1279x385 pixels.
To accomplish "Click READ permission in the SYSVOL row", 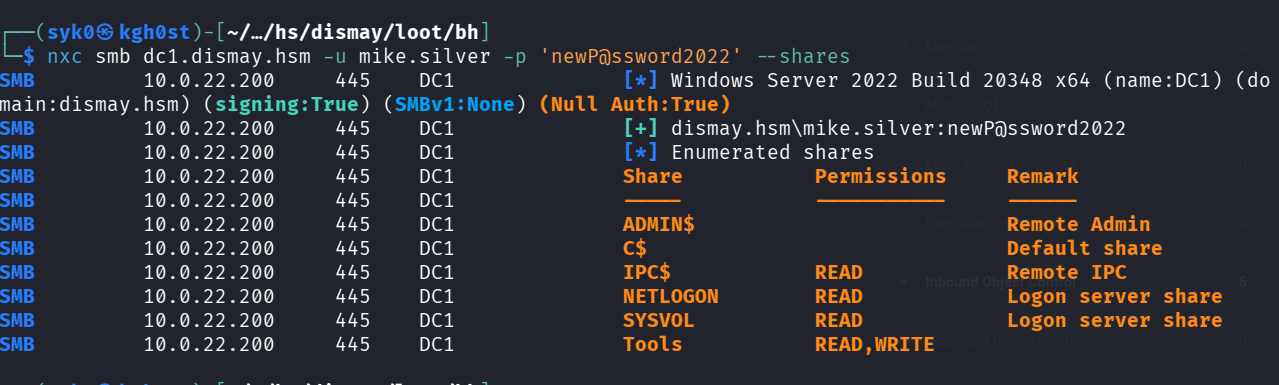I will 839,321.
